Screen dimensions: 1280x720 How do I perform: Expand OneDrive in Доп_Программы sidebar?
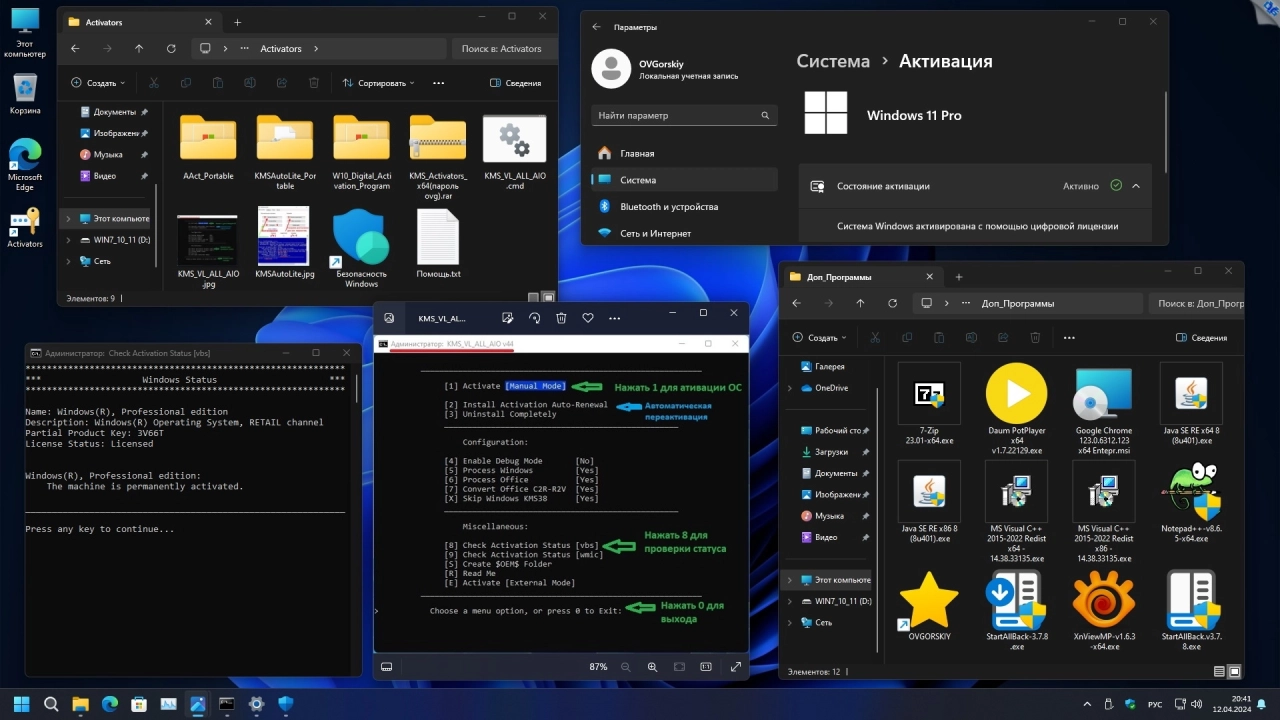[x=790, y=388]
